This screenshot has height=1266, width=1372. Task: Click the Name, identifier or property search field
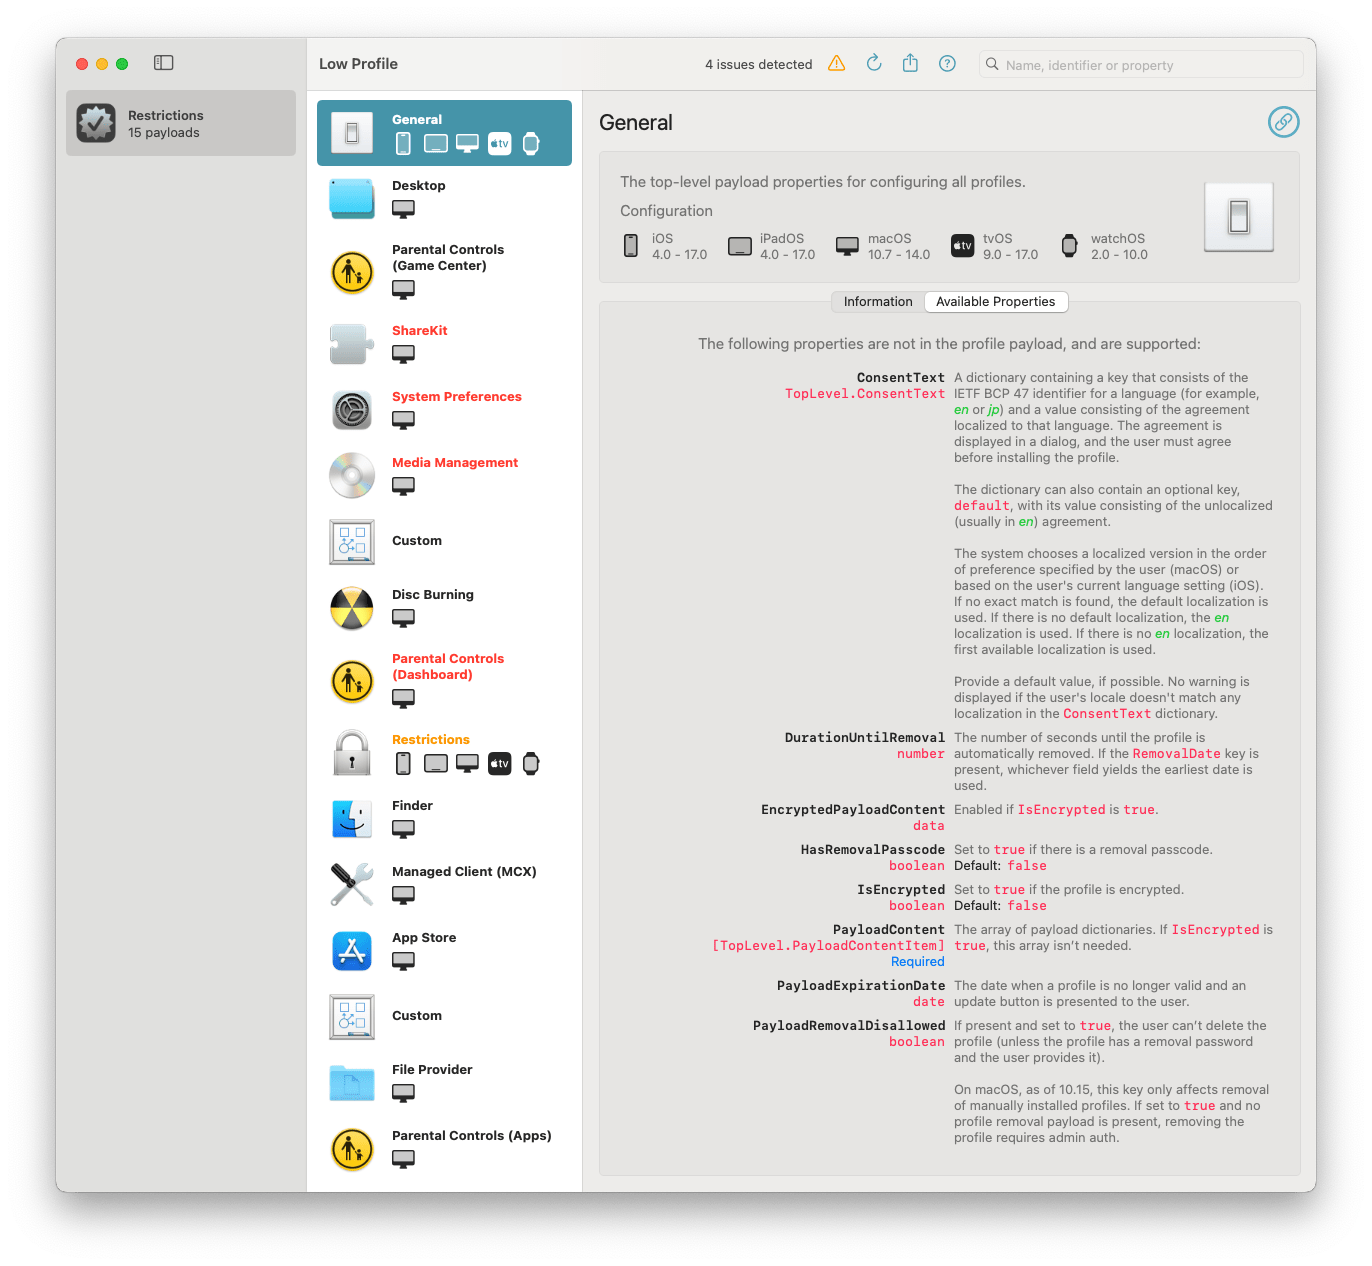pyautogui.click(x=1140, y=64)
